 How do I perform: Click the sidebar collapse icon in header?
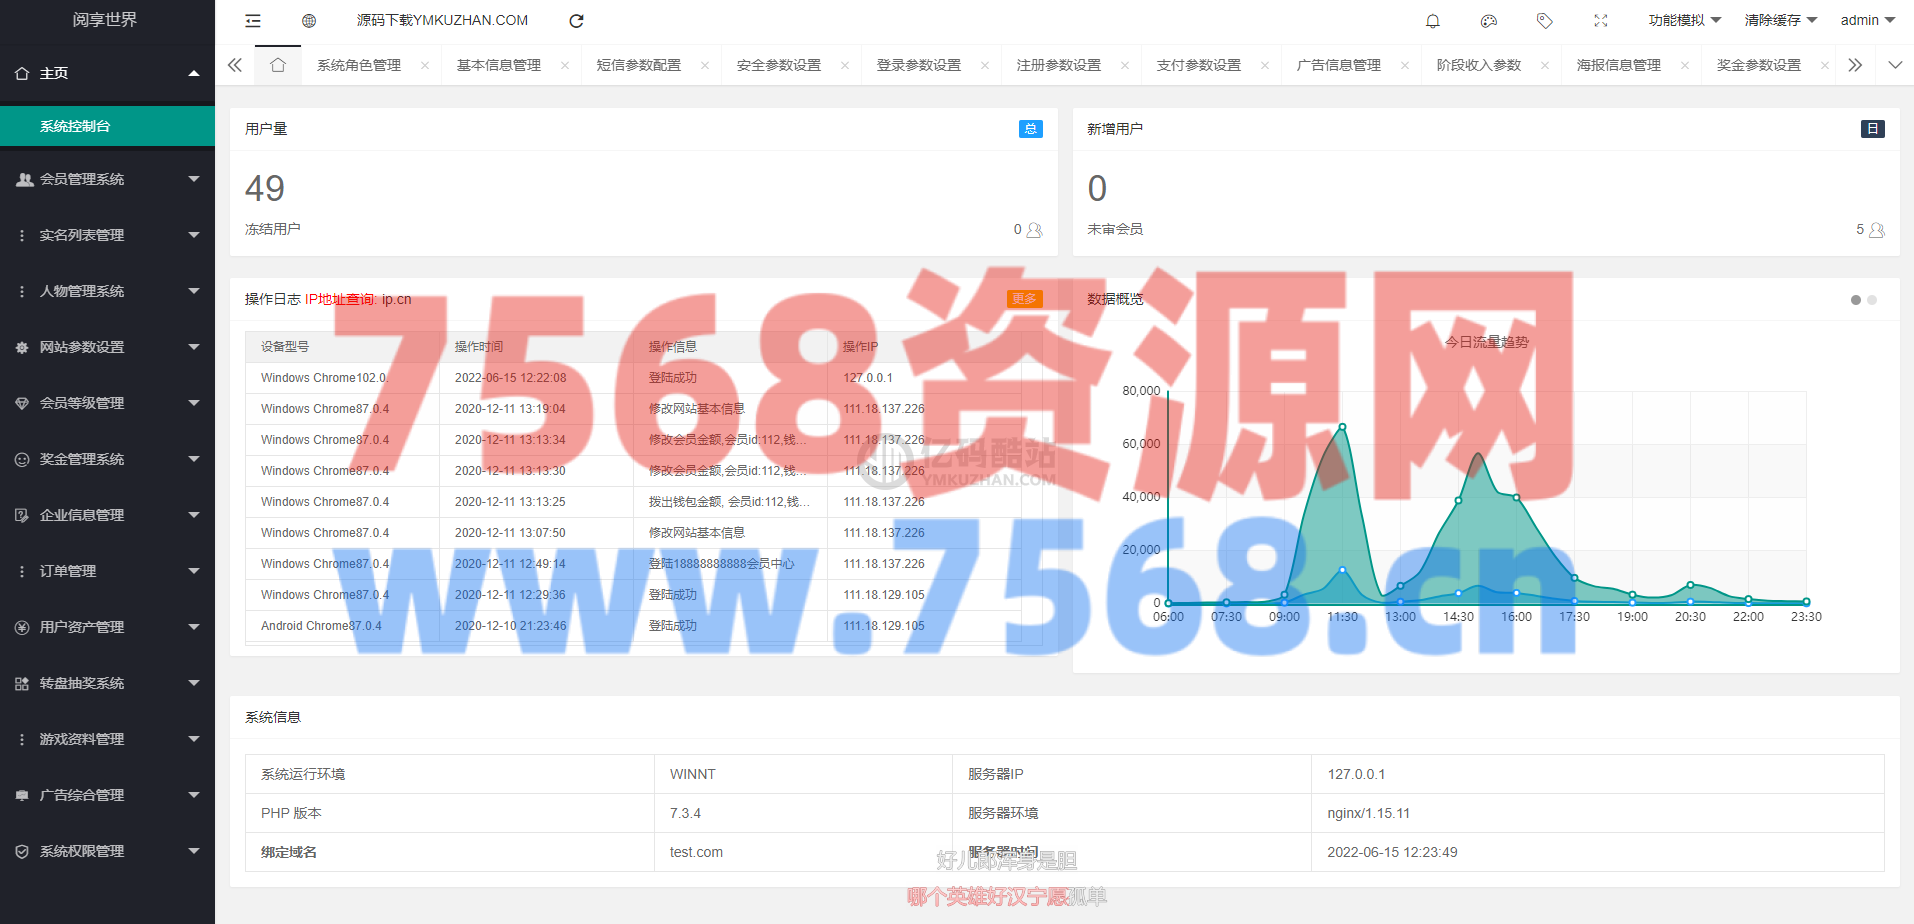click(x=253, y=21)
